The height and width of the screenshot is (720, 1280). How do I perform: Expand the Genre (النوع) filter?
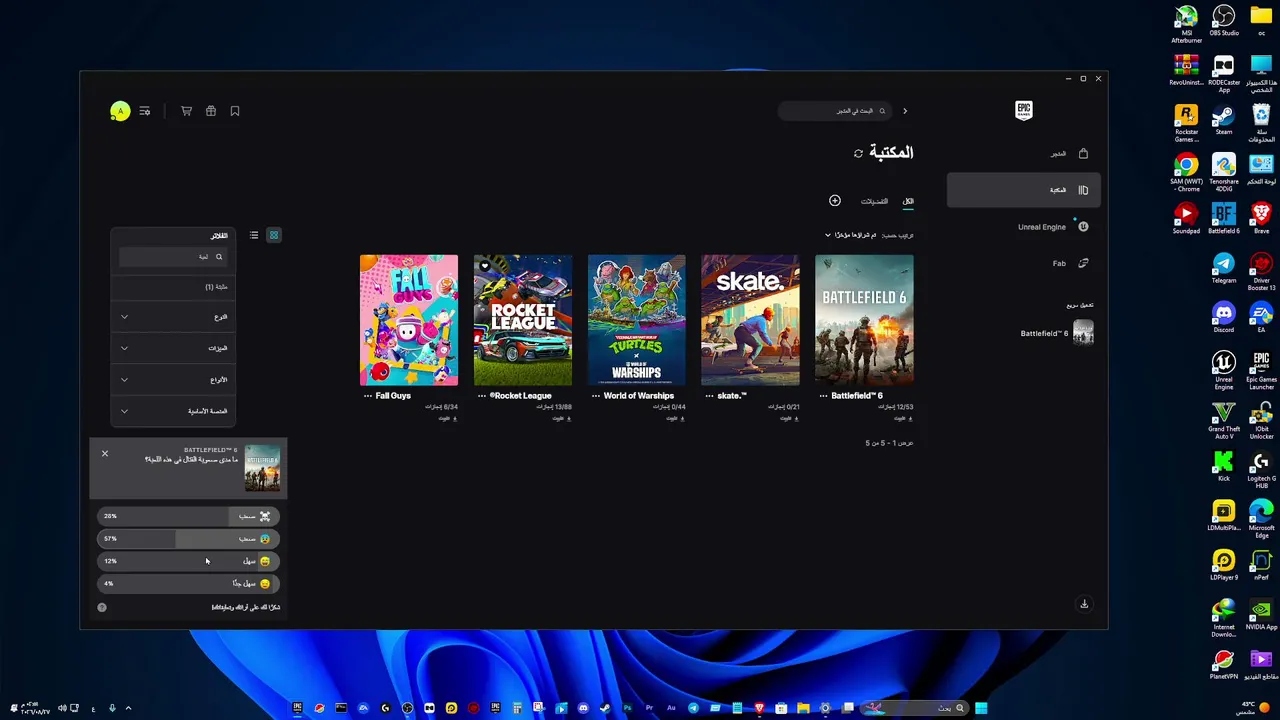[x=173, y=317]
